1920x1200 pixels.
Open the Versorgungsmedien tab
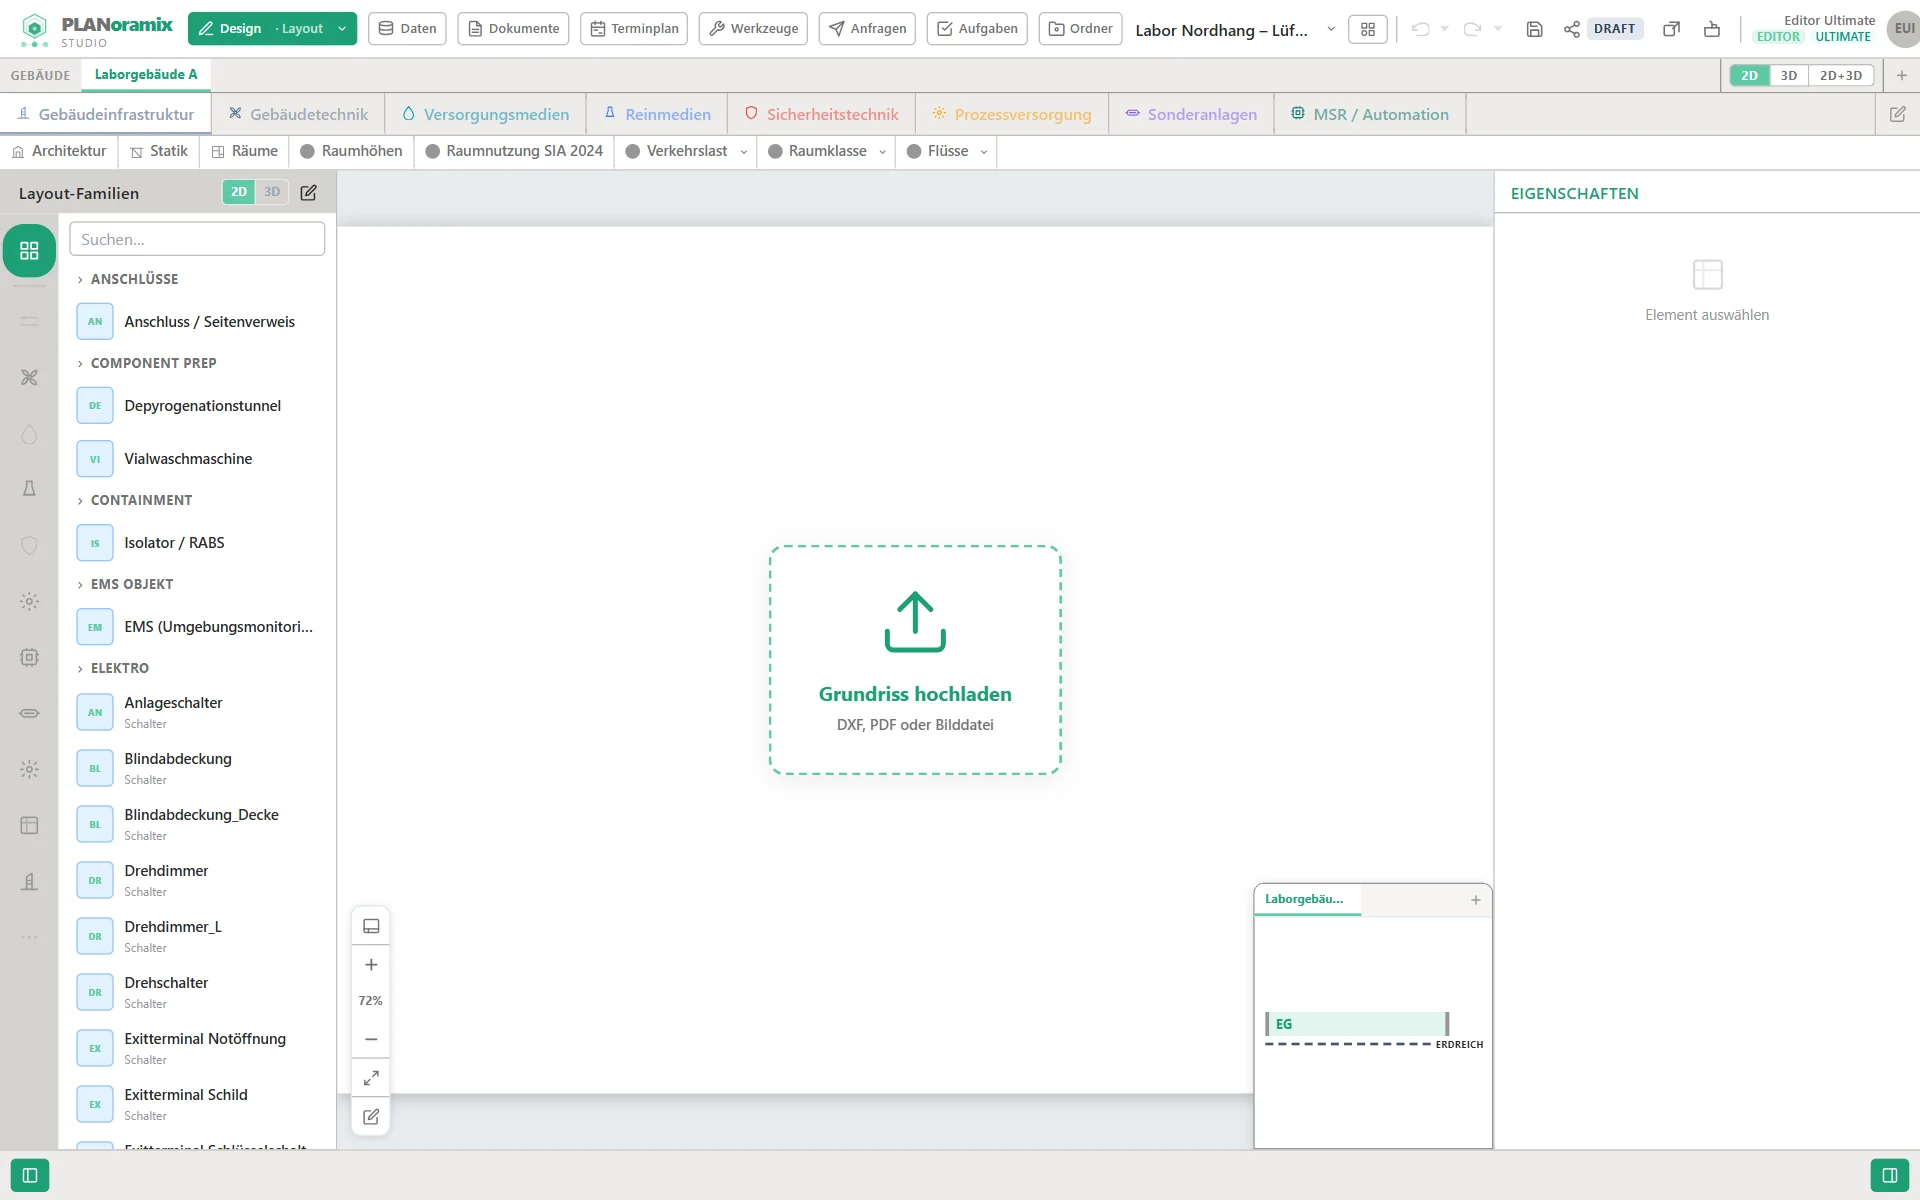(x=485, y=114)
